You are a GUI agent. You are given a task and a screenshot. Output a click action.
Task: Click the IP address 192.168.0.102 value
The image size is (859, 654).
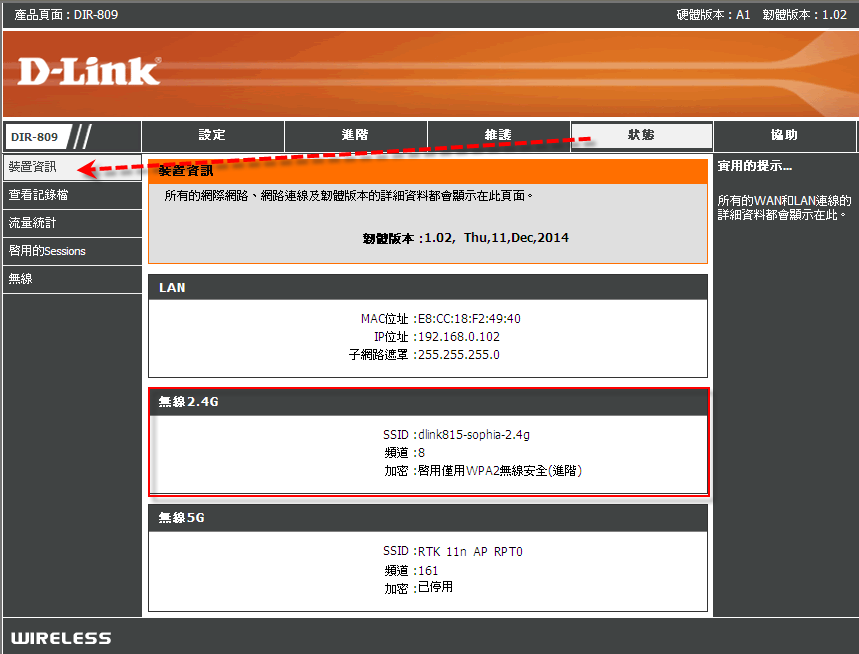point(458,337)
